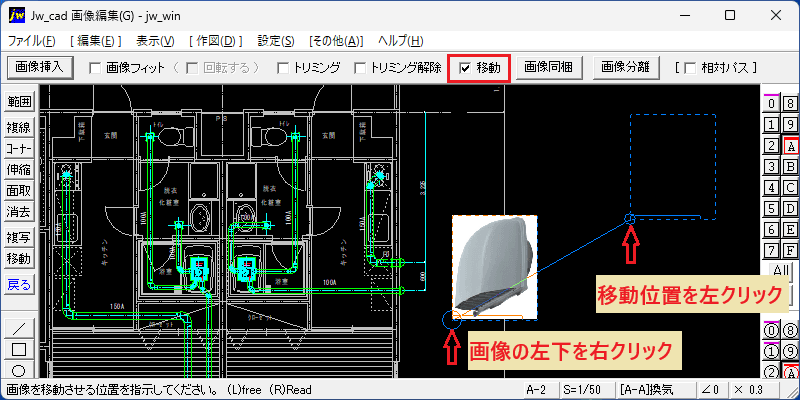Select layer 8 square button
The height and width of the screenshot is (400, 800).
790,104
